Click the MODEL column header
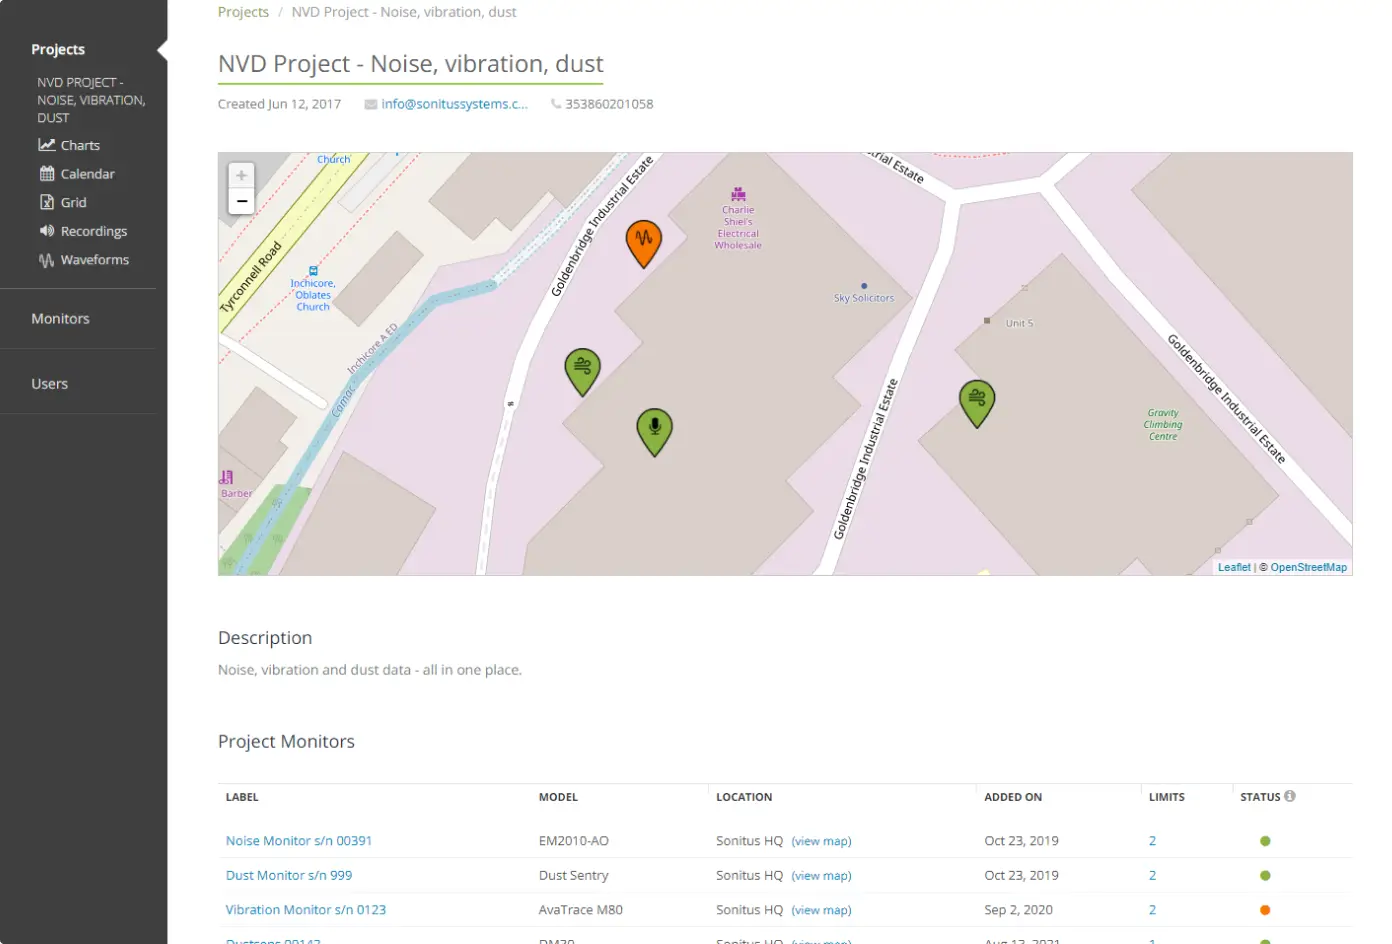1392x944 pixels. click(558, 797)
